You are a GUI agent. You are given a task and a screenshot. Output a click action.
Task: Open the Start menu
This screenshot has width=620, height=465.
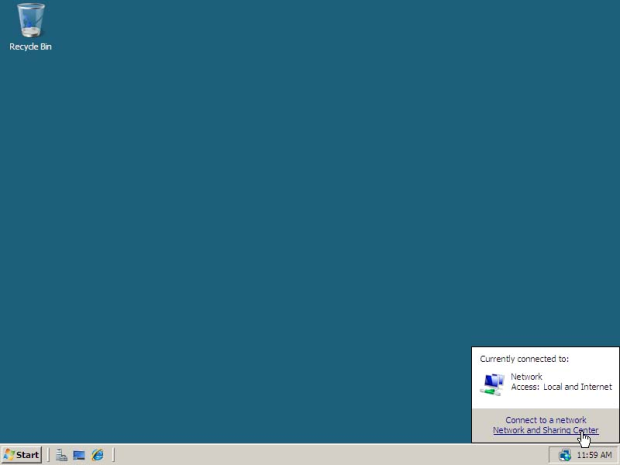tap(22, 454)
